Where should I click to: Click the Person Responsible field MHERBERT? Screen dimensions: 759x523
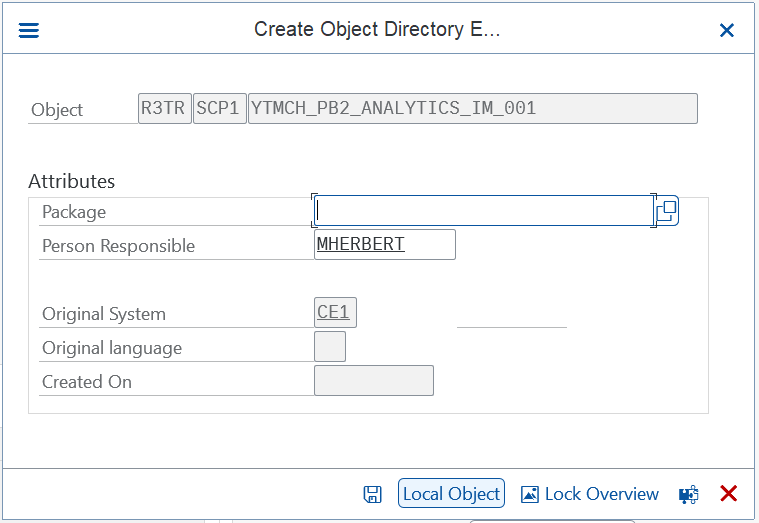(384, 244)
